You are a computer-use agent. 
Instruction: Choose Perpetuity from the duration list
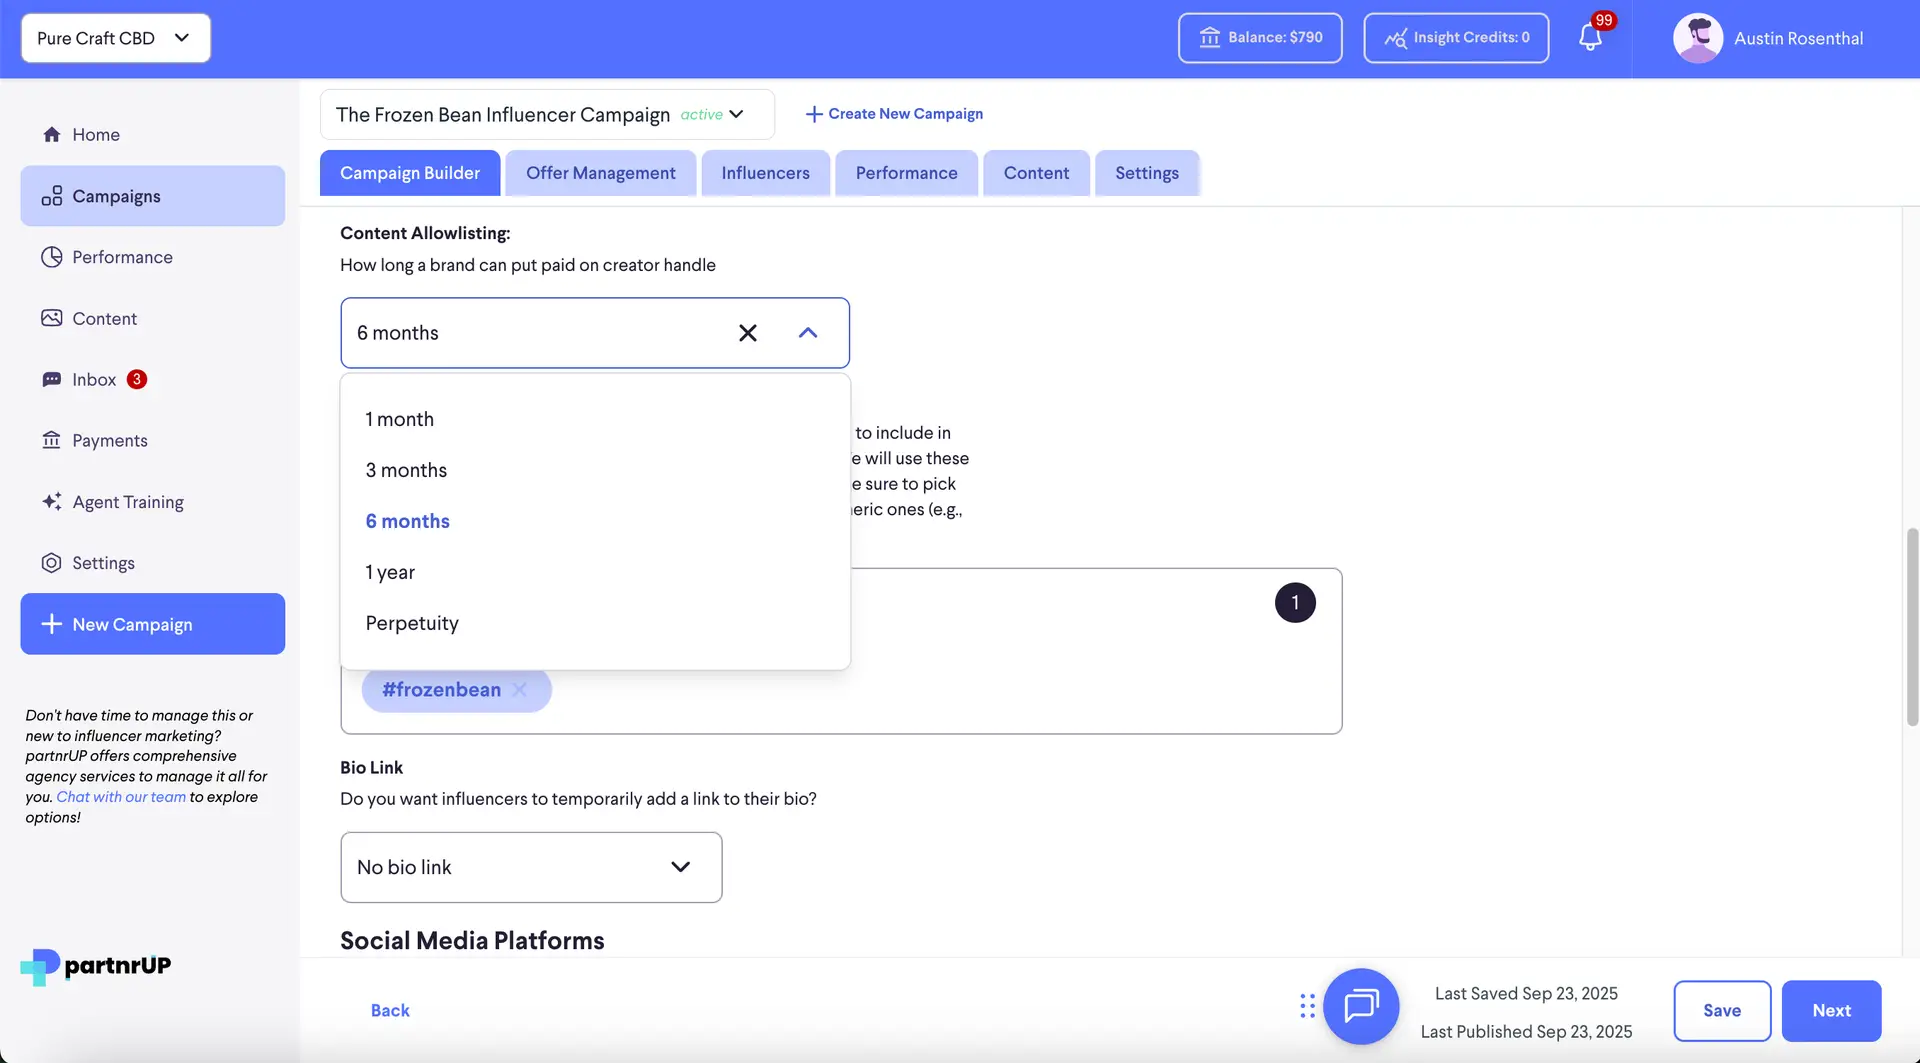pos(412,622)
